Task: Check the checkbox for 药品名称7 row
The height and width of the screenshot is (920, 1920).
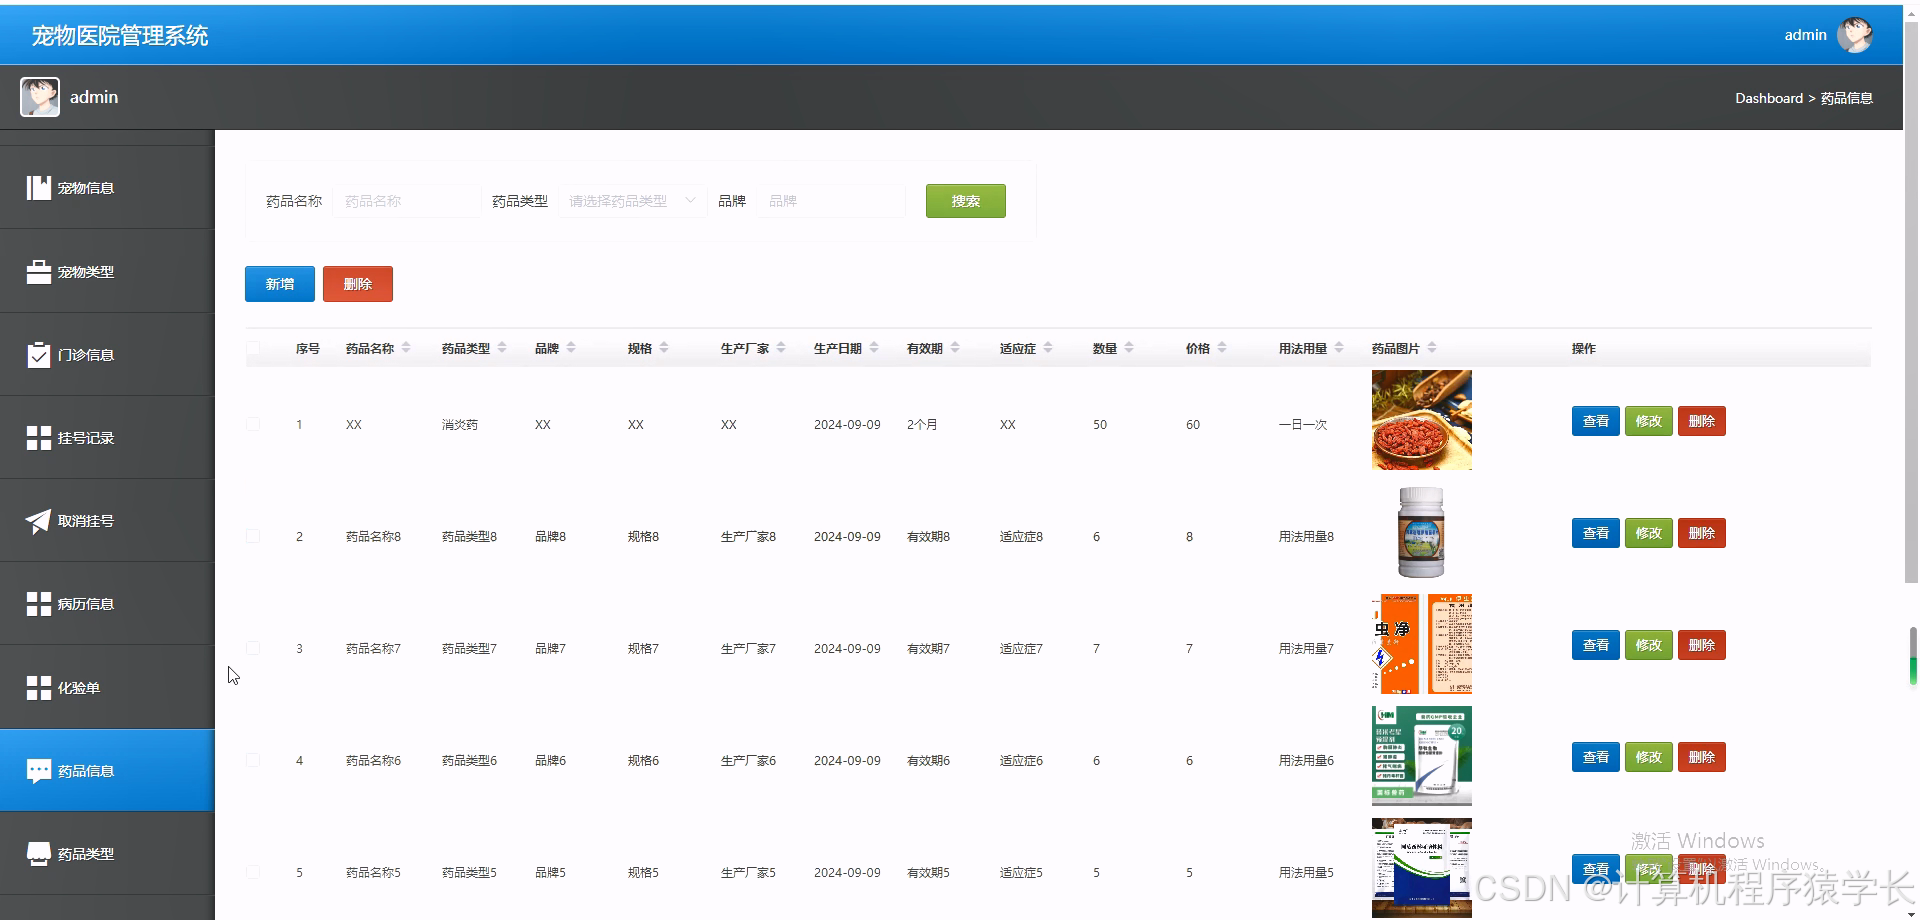Action: [x=253, y=648]
